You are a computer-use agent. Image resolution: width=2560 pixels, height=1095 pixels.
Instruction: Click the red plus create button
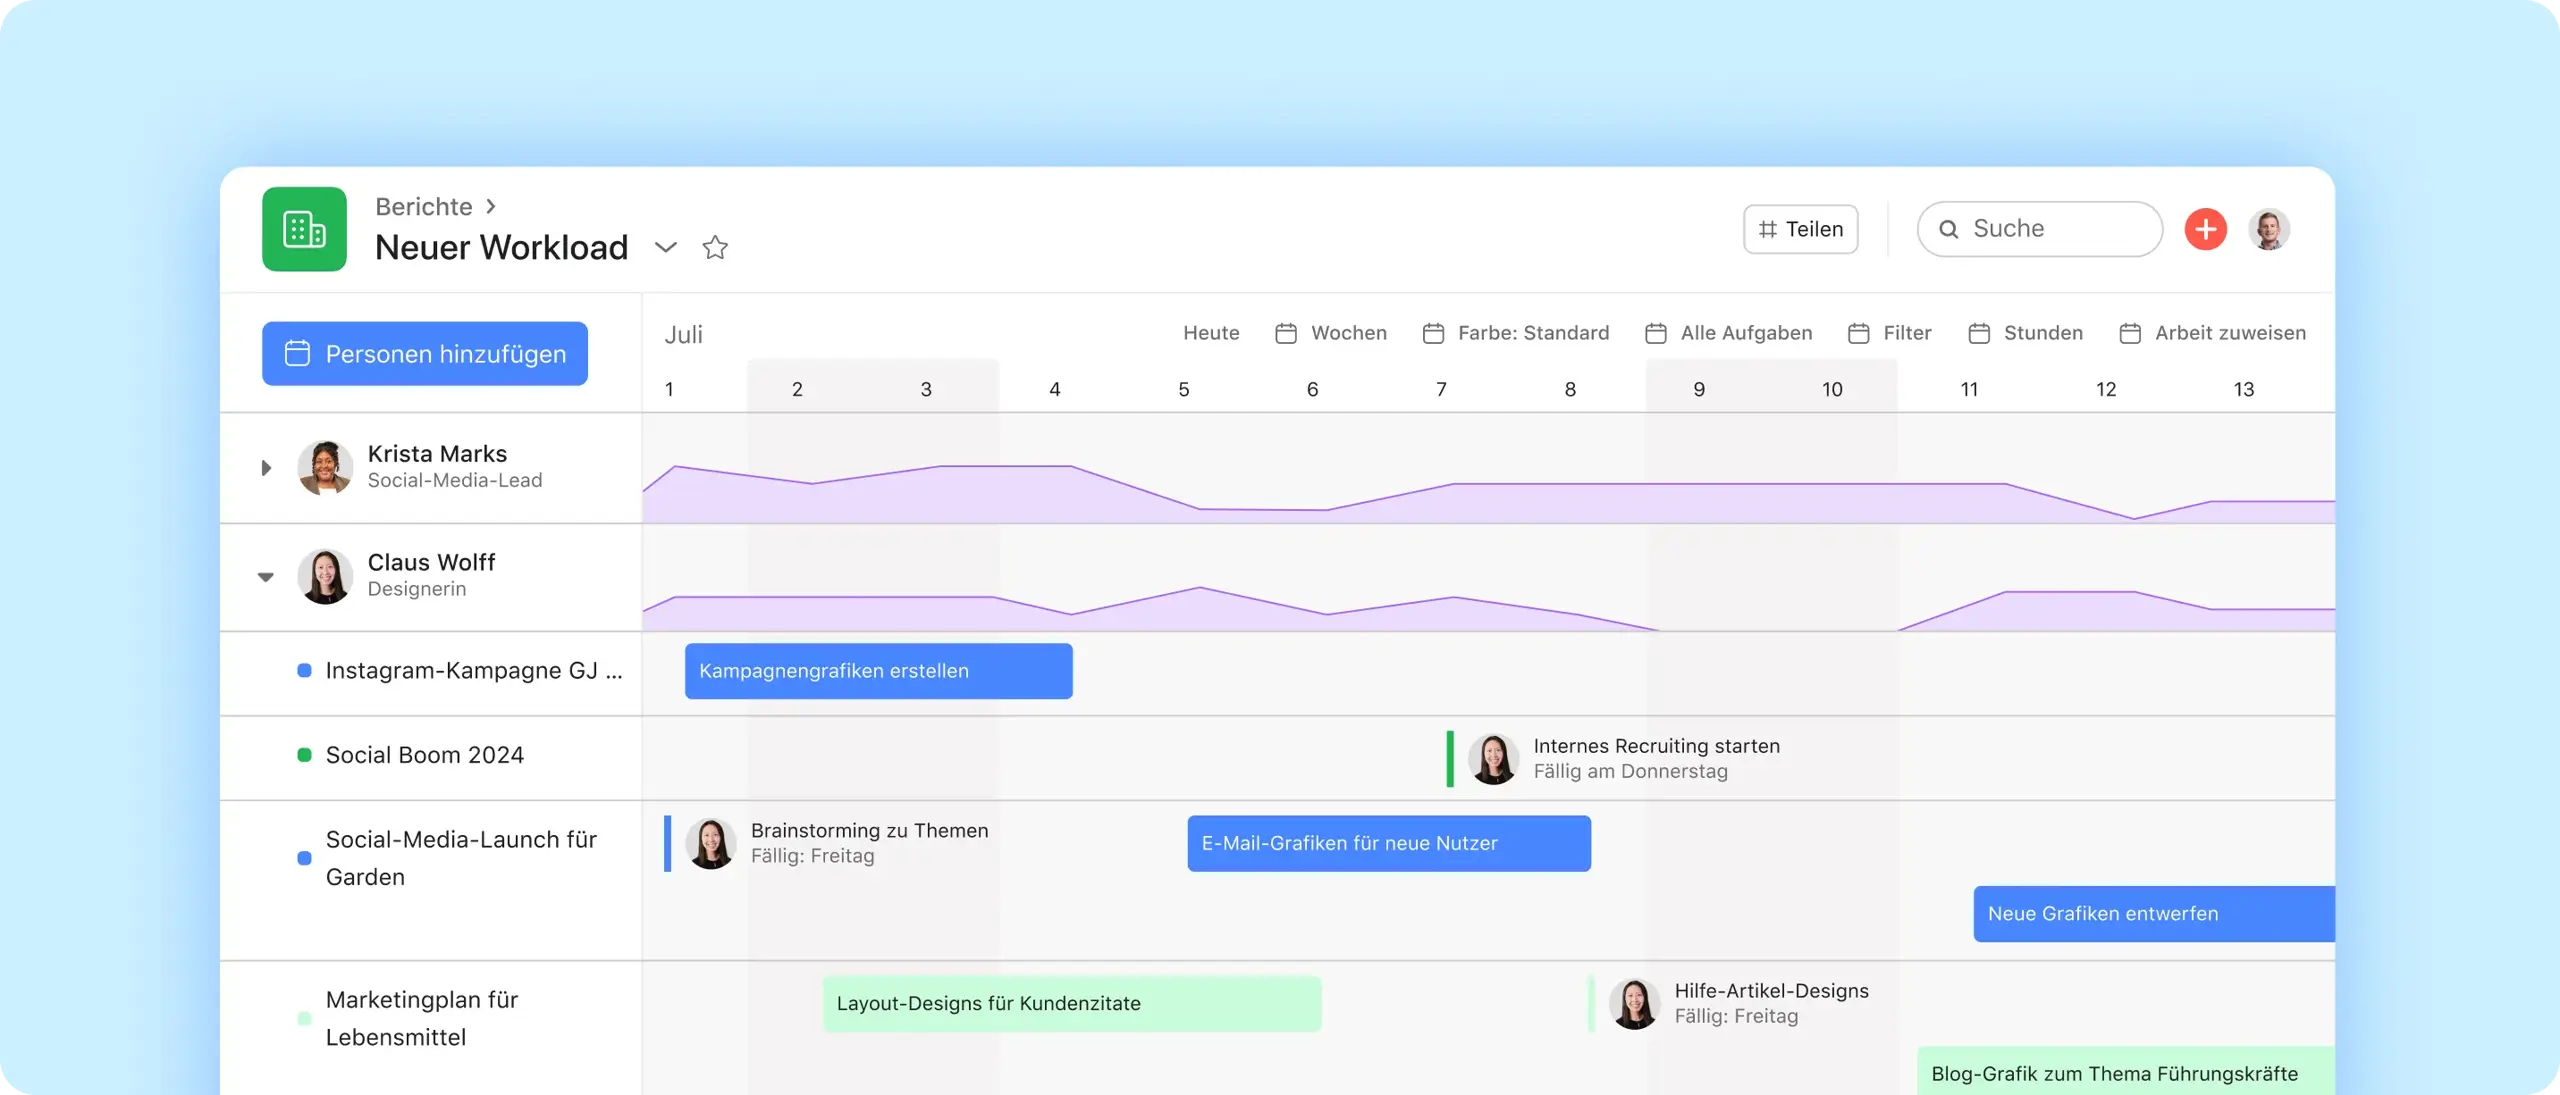point(2205,229)
